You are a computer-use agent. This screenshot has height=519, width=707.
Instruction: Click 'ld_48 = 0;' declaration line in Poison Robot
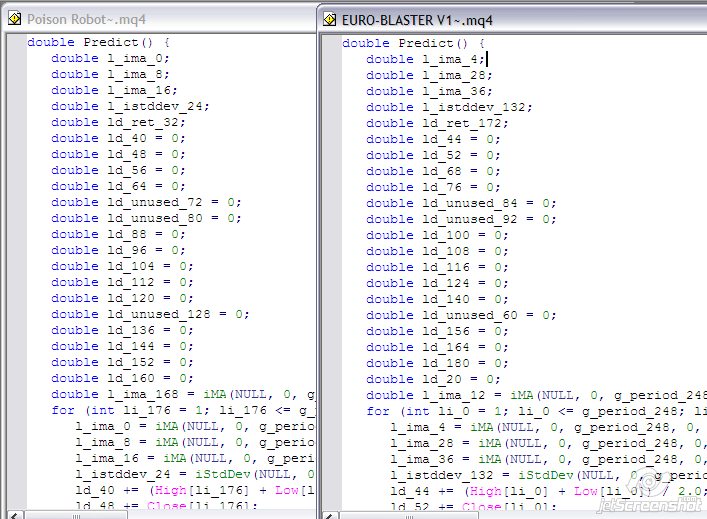click(146, 155)
